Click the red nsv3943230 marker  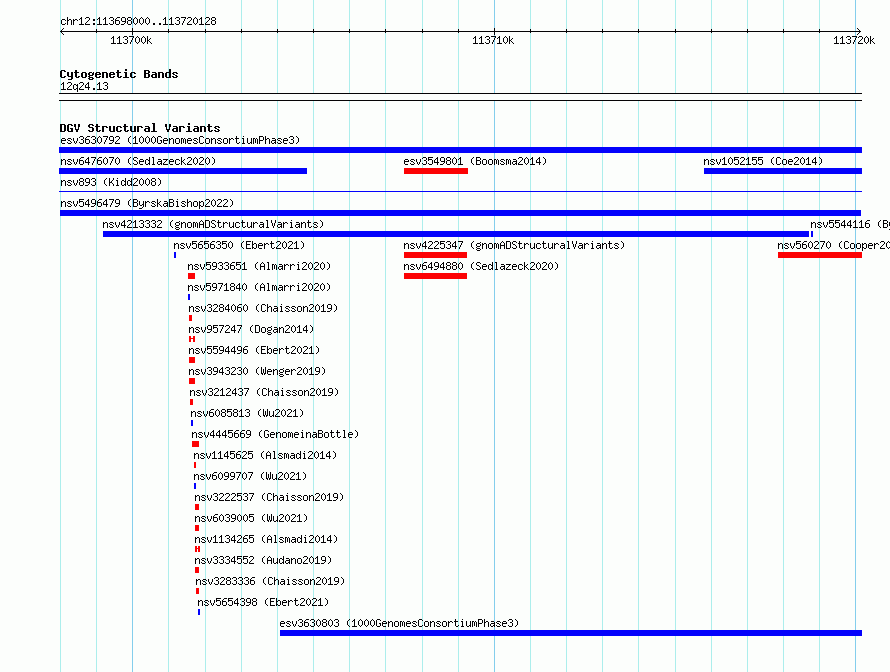click(192, 381)
